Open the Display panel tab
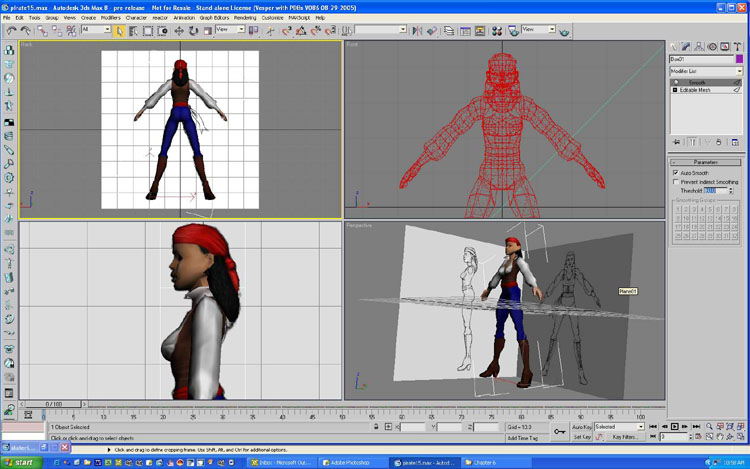Screen dimensions: 750x469 coord(725,46)
